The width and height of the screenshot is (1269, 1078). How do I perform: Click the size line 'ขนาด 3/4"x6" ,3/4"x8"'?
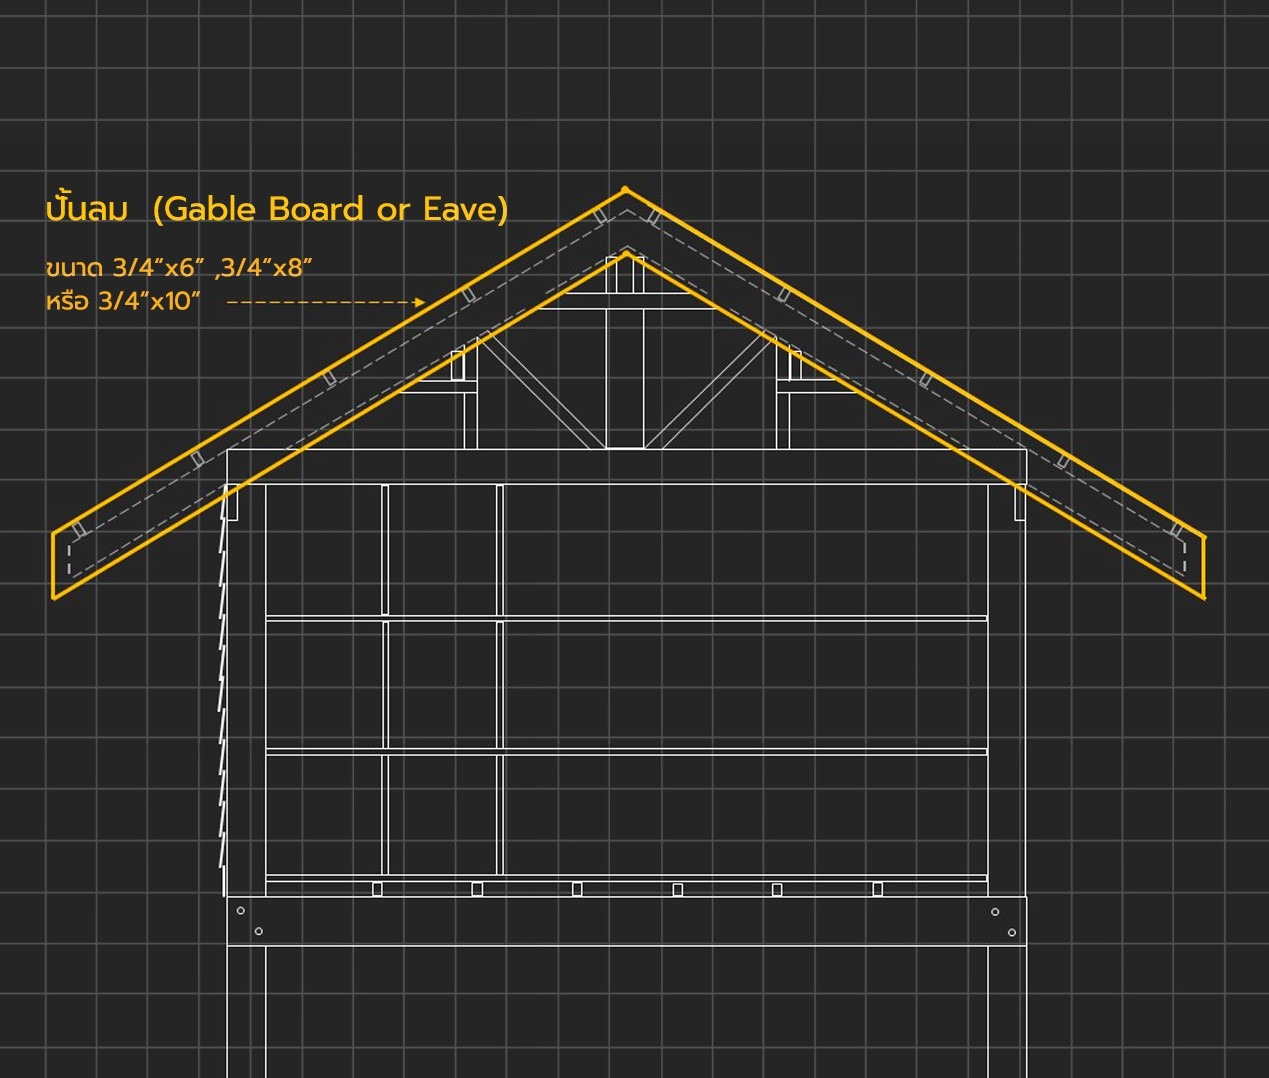point(179,268)
